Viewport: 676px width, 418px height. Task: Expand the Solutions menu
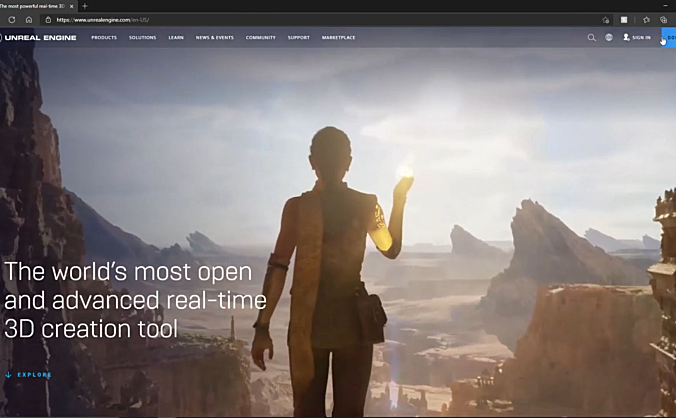(x=142, y=38)
